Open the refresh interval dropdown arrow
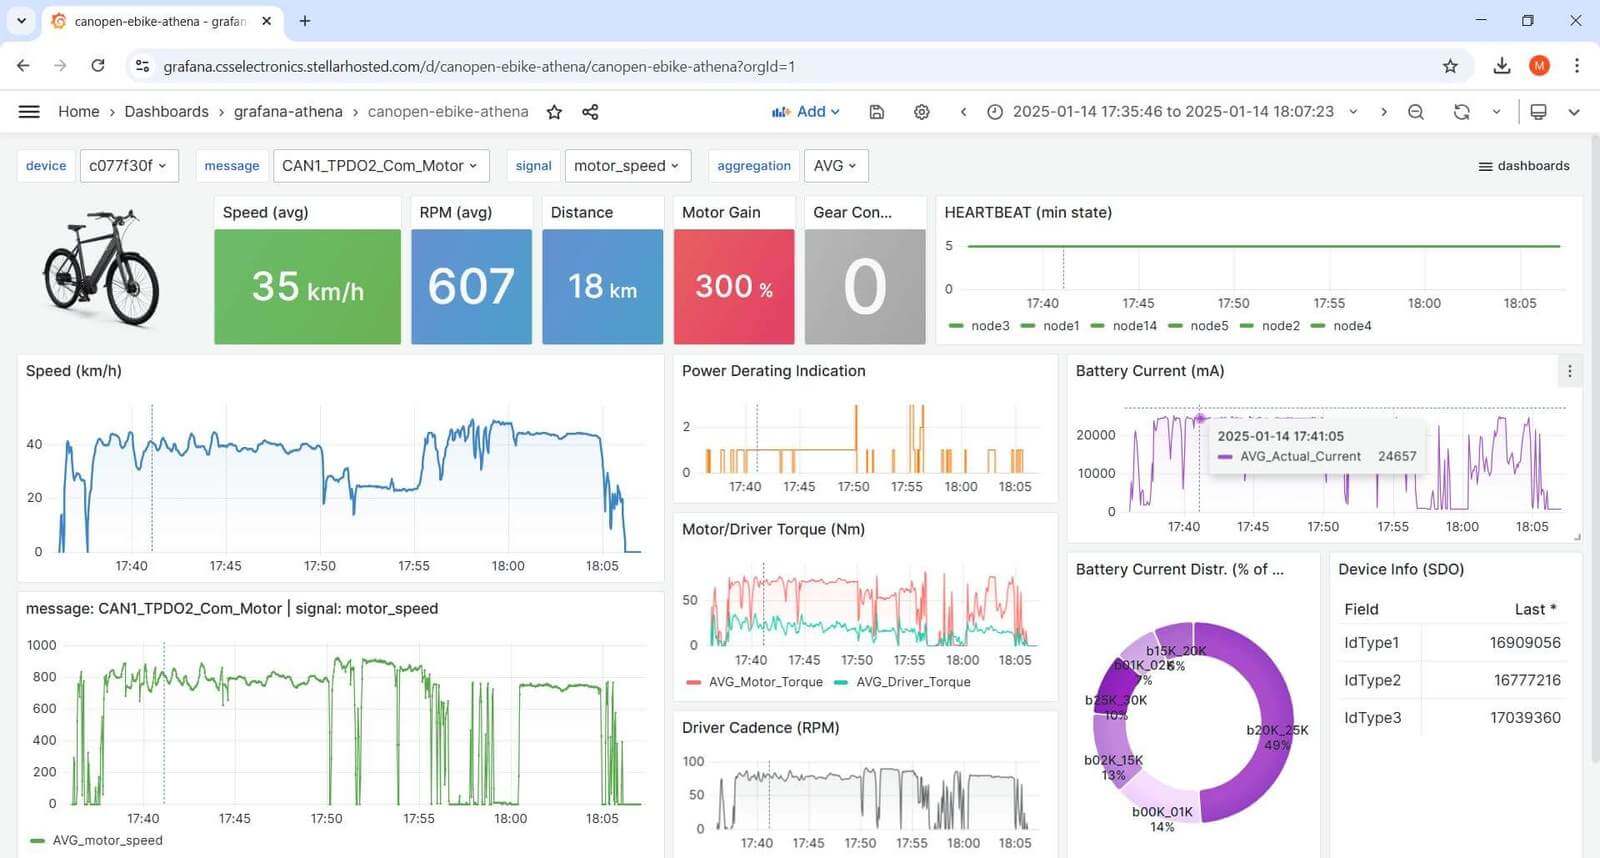This screenshot has width=1600, height=858. 1496,112
